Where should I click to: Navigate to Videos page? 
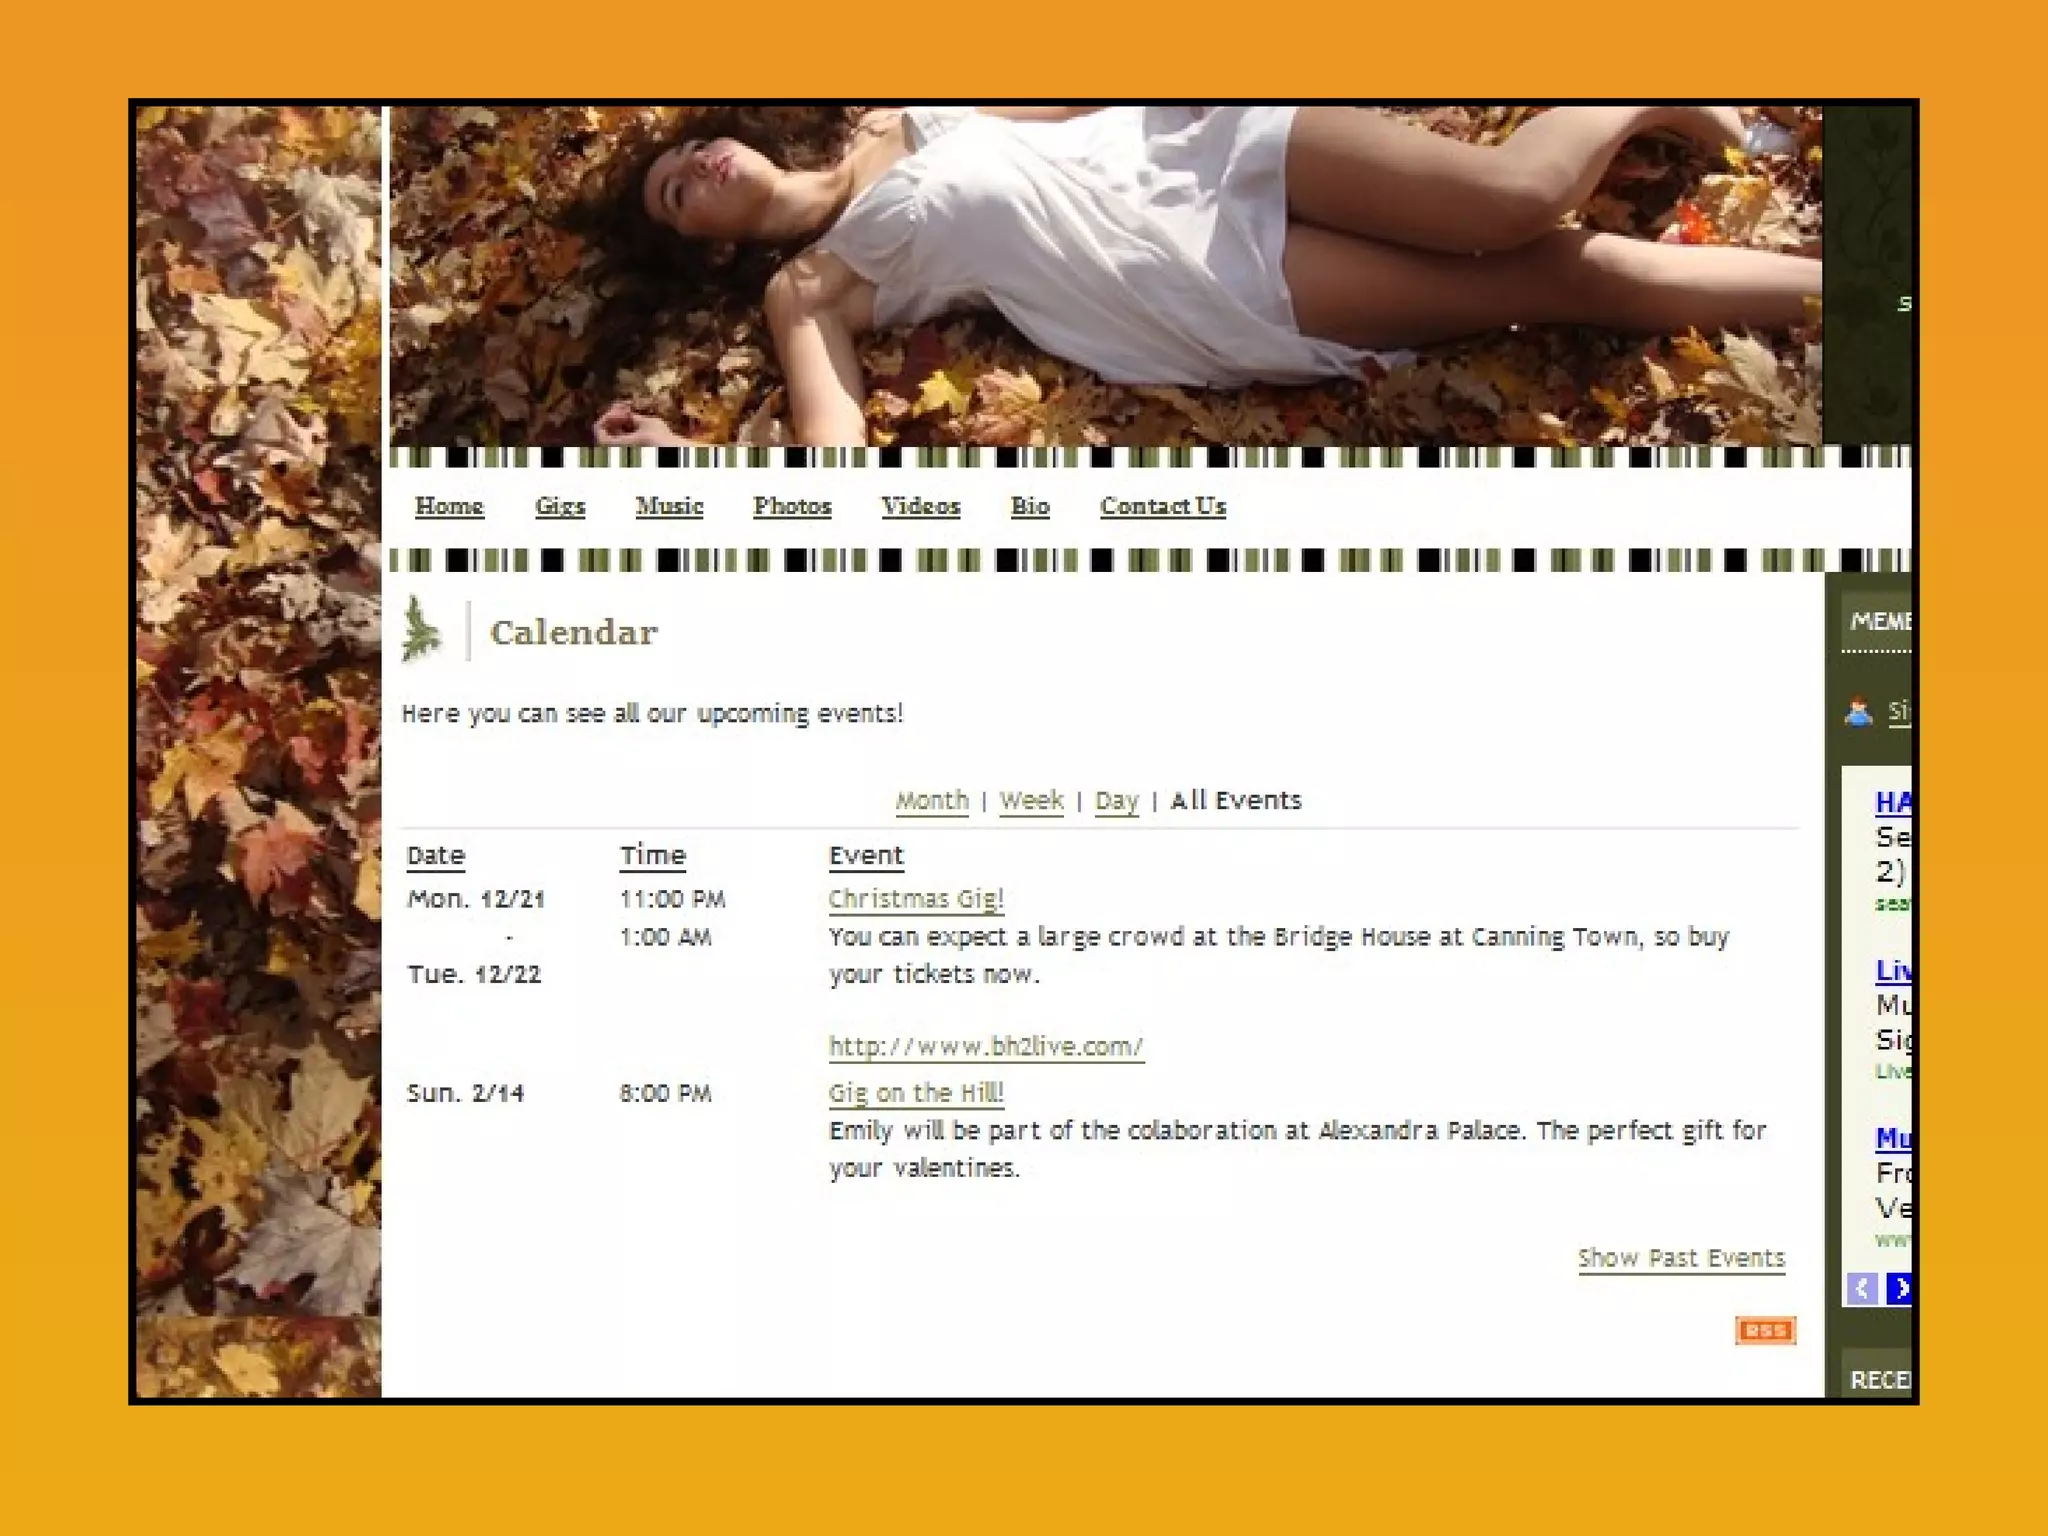pyautogui.click(x=920, y=506)
